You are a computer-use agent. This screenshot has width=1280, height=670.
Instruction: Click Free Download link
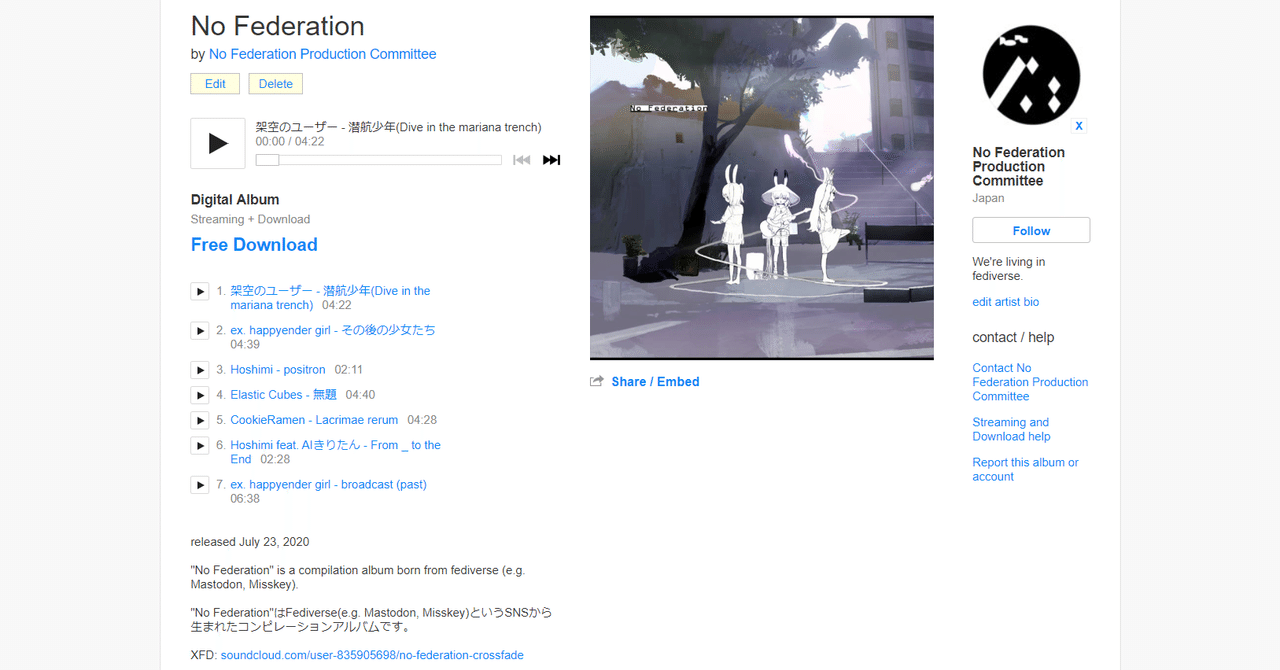click(x=254, y=245)
